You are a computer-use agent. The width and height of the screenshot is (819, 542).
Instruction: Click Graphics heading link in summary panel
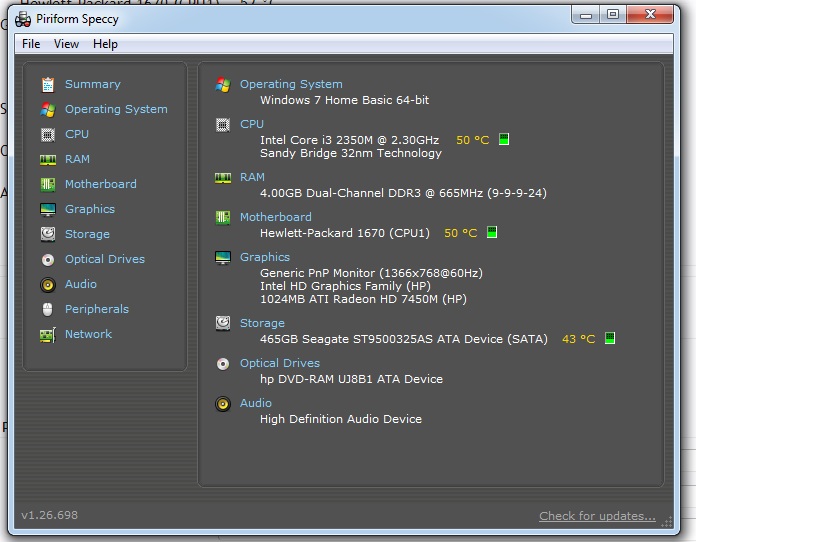tap(265, 257)
